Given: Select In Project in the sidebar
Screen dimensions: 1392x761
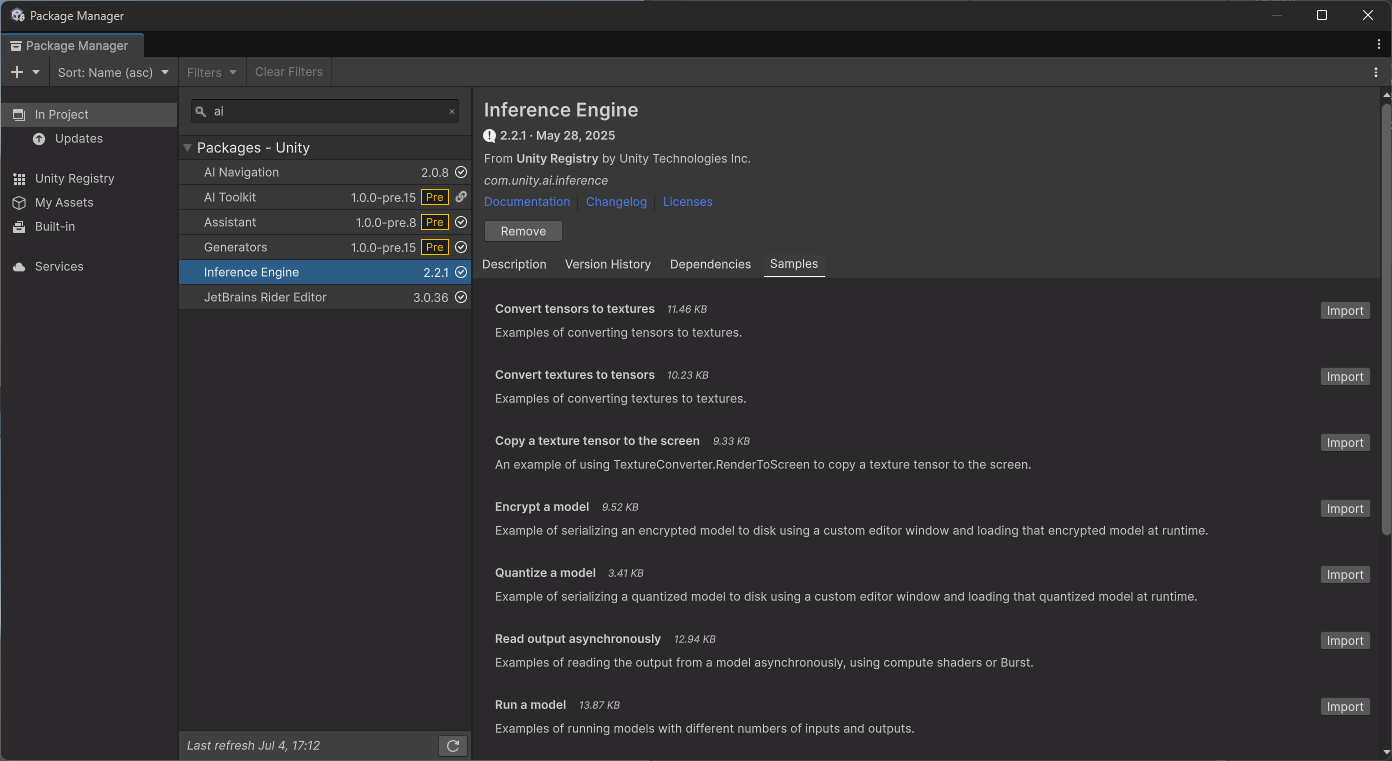Looking at the screenshot, I should click(x=89, y=114).
